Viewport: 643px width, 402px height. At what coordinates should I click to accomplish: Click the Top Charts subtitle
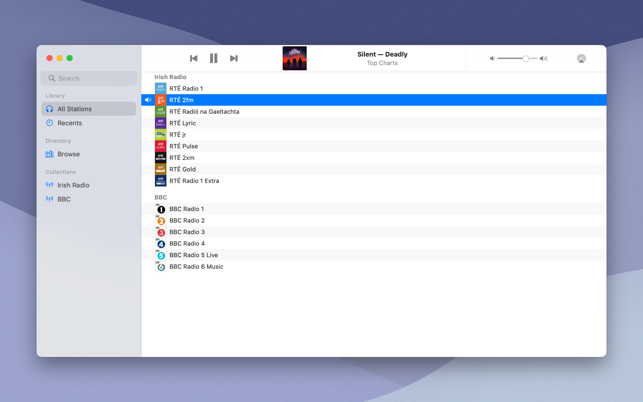pyautogui.click(x=382, y=63)
